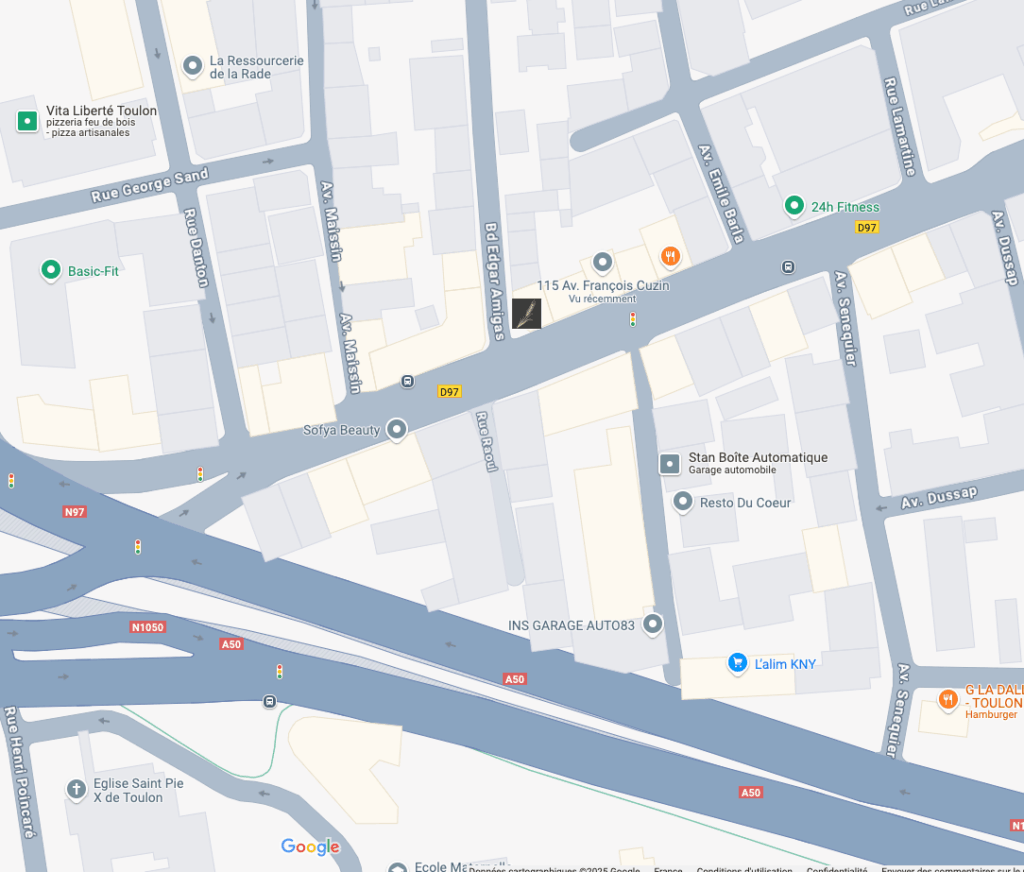Click the Basic-Fit gym pin
The width and height of the screenshot is (1024, 872).
pos(51,270)
